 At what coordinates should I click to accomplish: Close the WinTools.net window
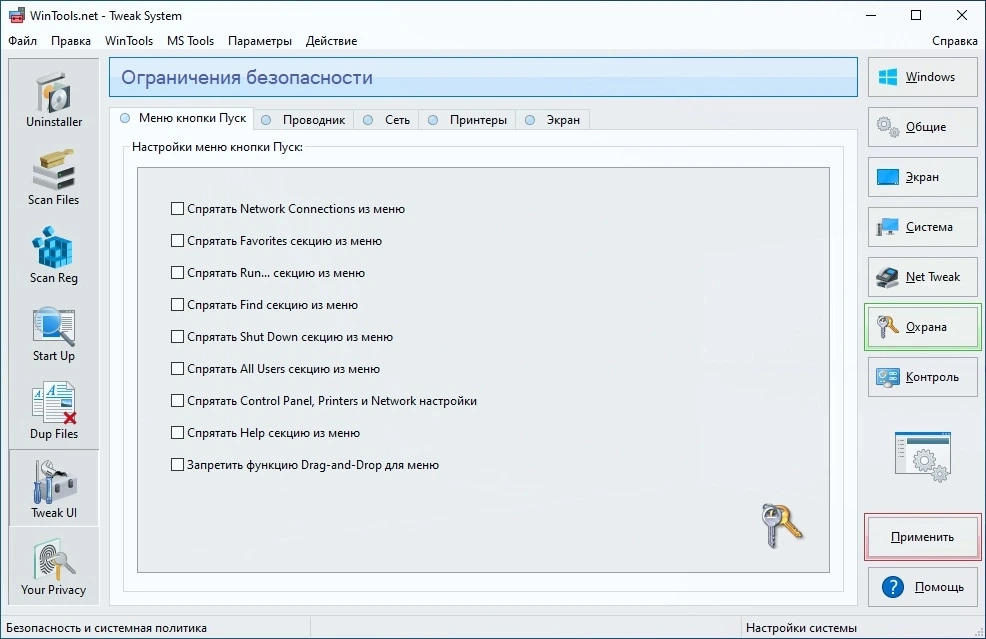(961, 16)
